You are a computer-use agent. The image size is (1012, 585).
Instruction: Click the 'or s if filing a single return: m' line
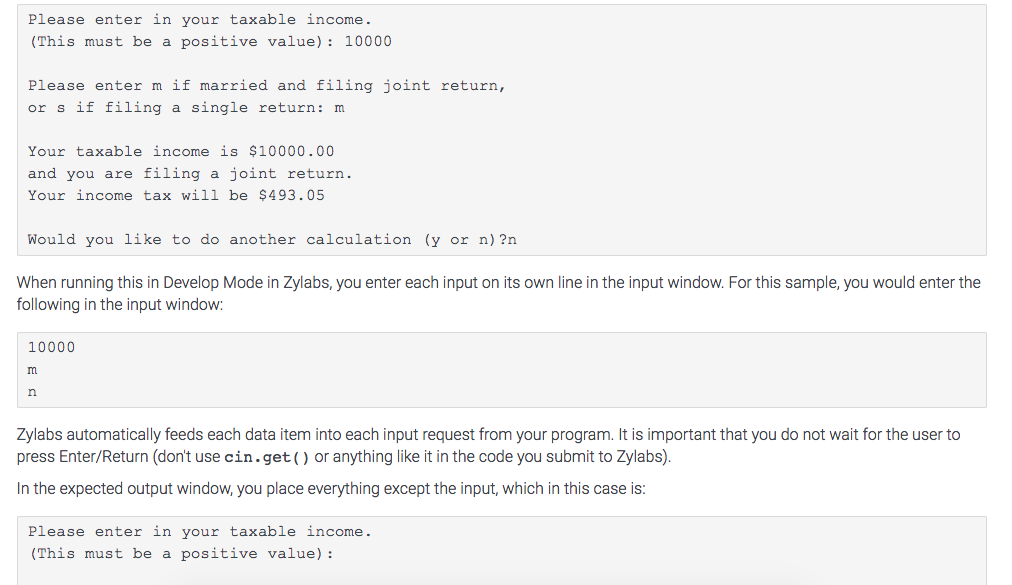pos(186,108)
